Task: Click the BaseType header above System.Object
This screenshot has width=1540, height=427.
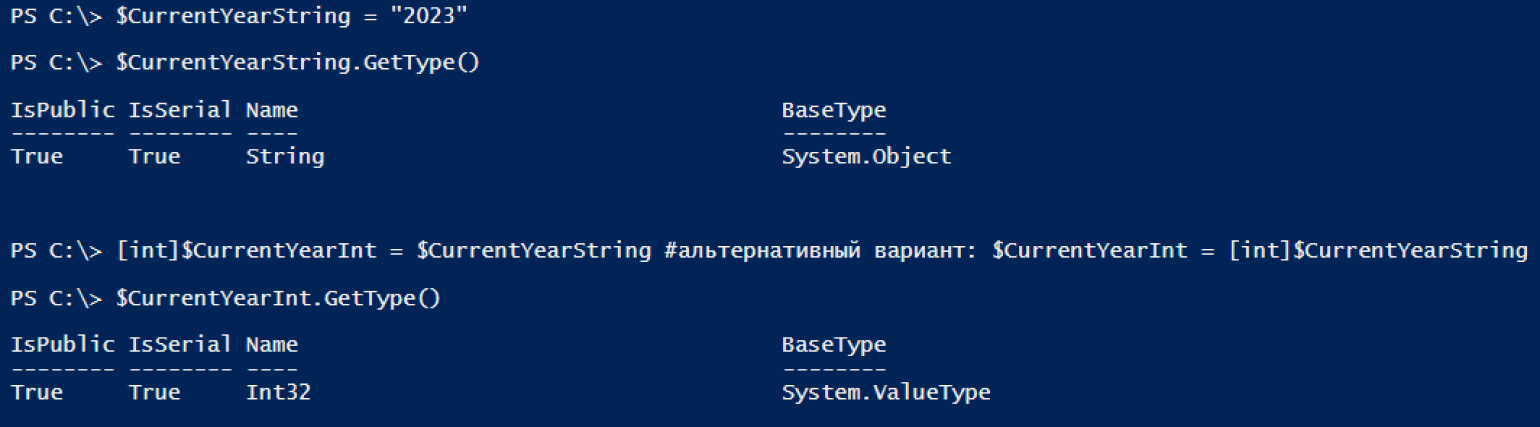Action: (833, 109)
